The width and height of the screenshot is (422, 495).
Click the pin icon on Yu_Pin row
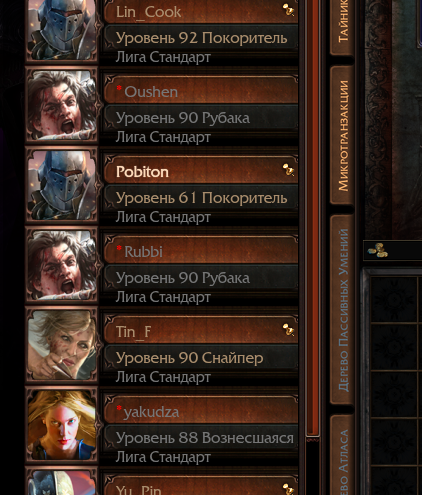[x=288, y=489]
